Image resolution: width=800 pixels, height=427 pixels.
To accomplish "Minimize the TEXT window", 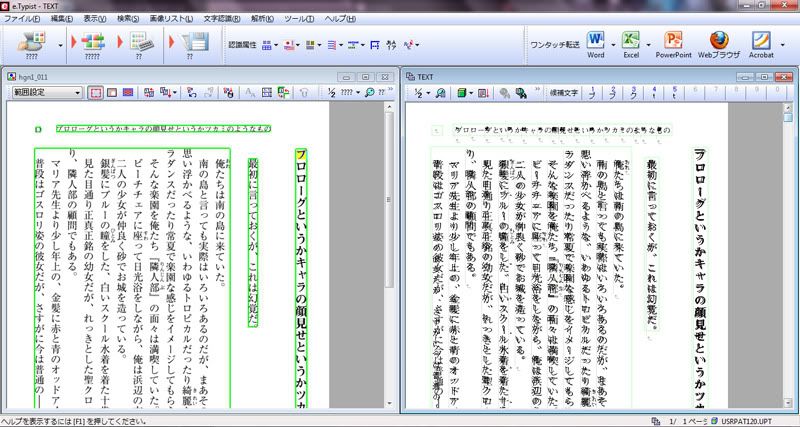I will pyautogui.click(x=746, y=77).
